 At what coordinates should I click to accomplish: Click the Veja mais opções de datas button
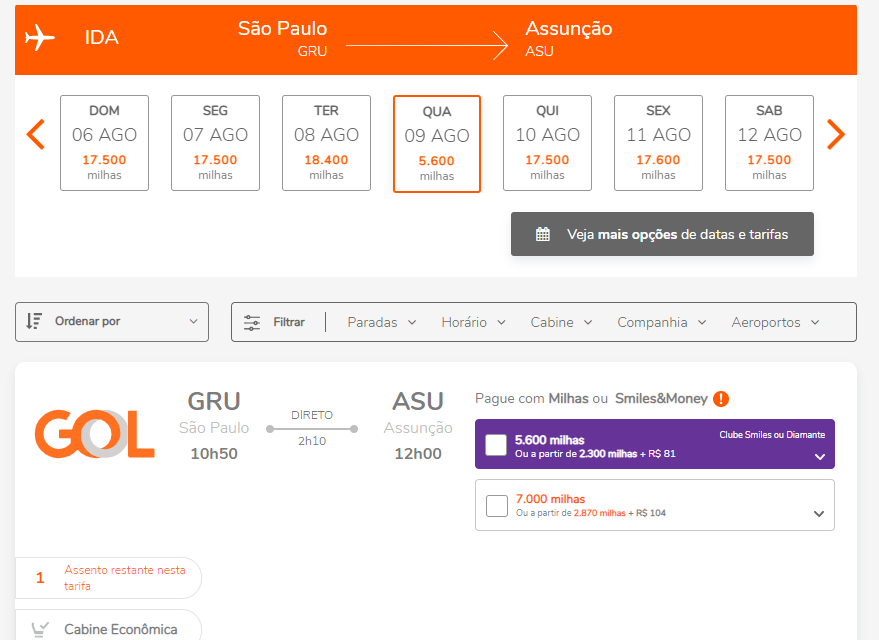(x=662, y=234)
